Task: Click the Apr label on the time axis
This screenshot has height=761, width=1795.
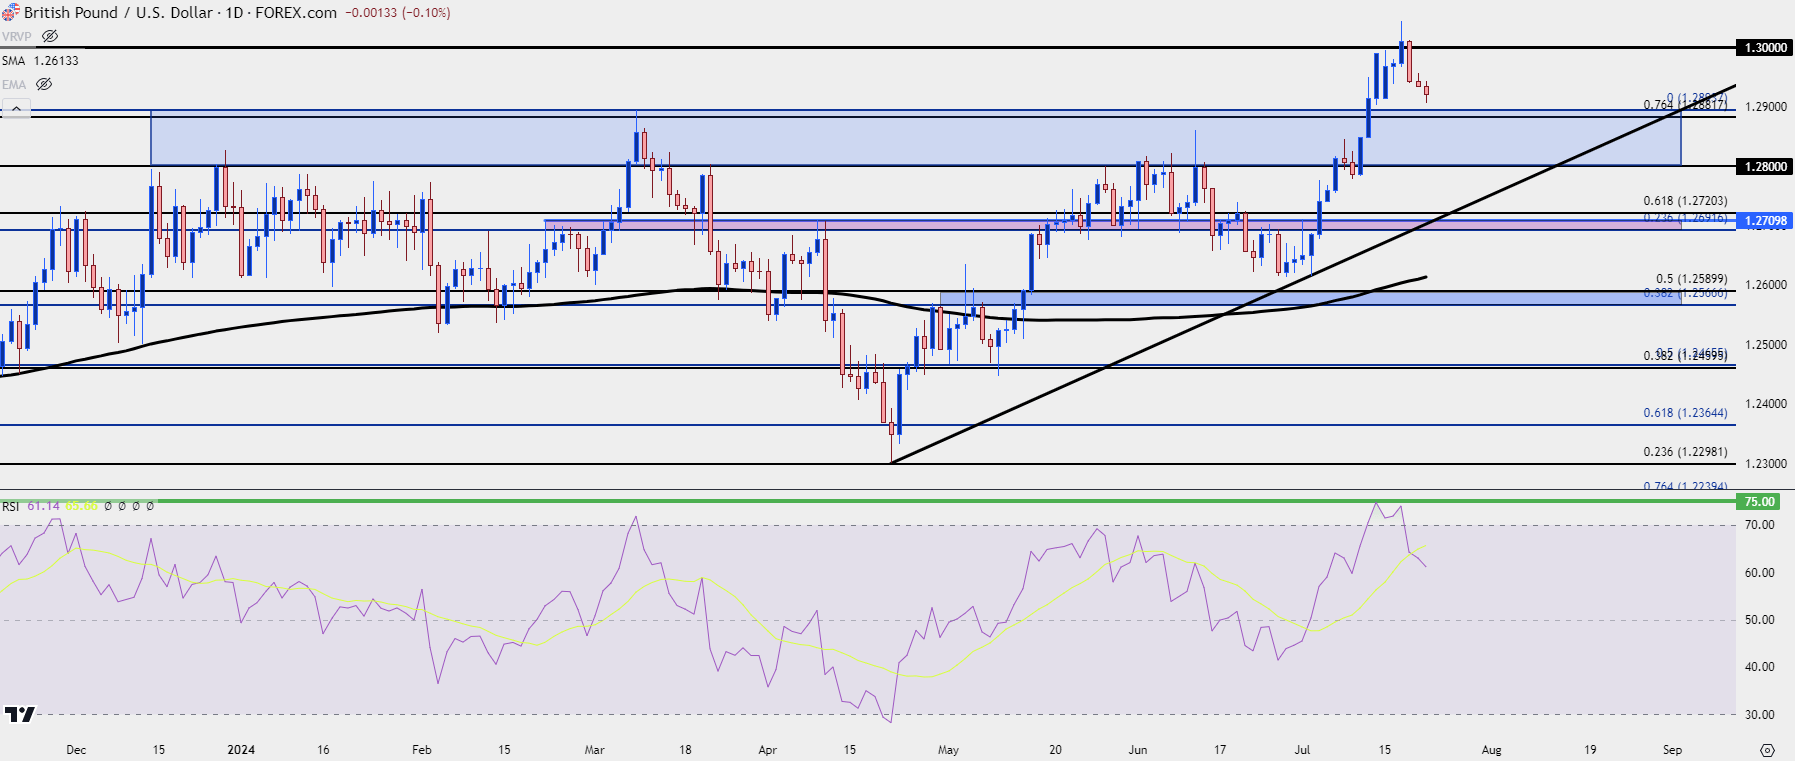Action: [767, 749]
